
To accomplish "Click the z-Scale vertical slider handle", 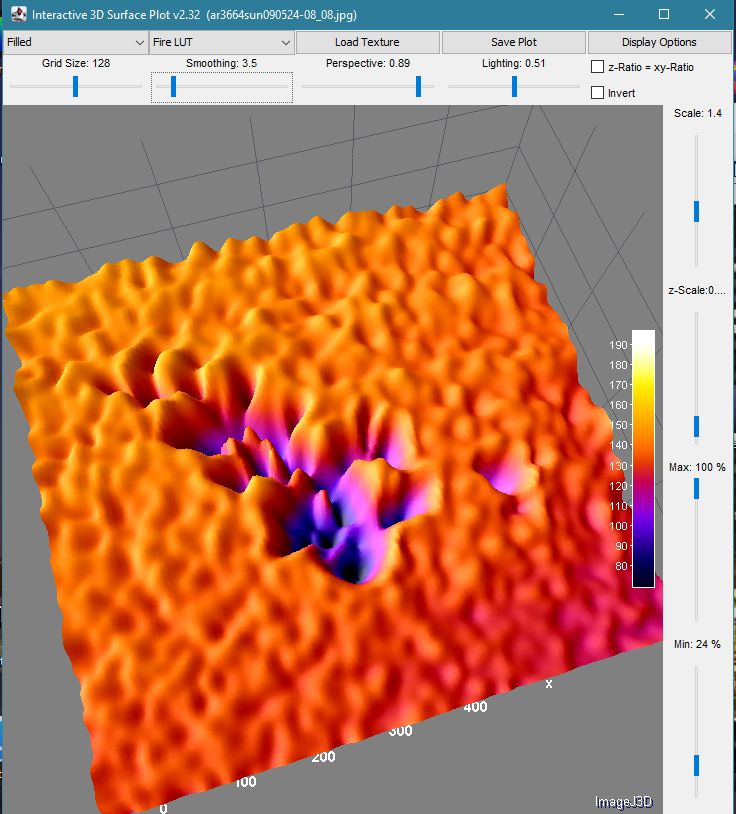I will coord(697,427).
